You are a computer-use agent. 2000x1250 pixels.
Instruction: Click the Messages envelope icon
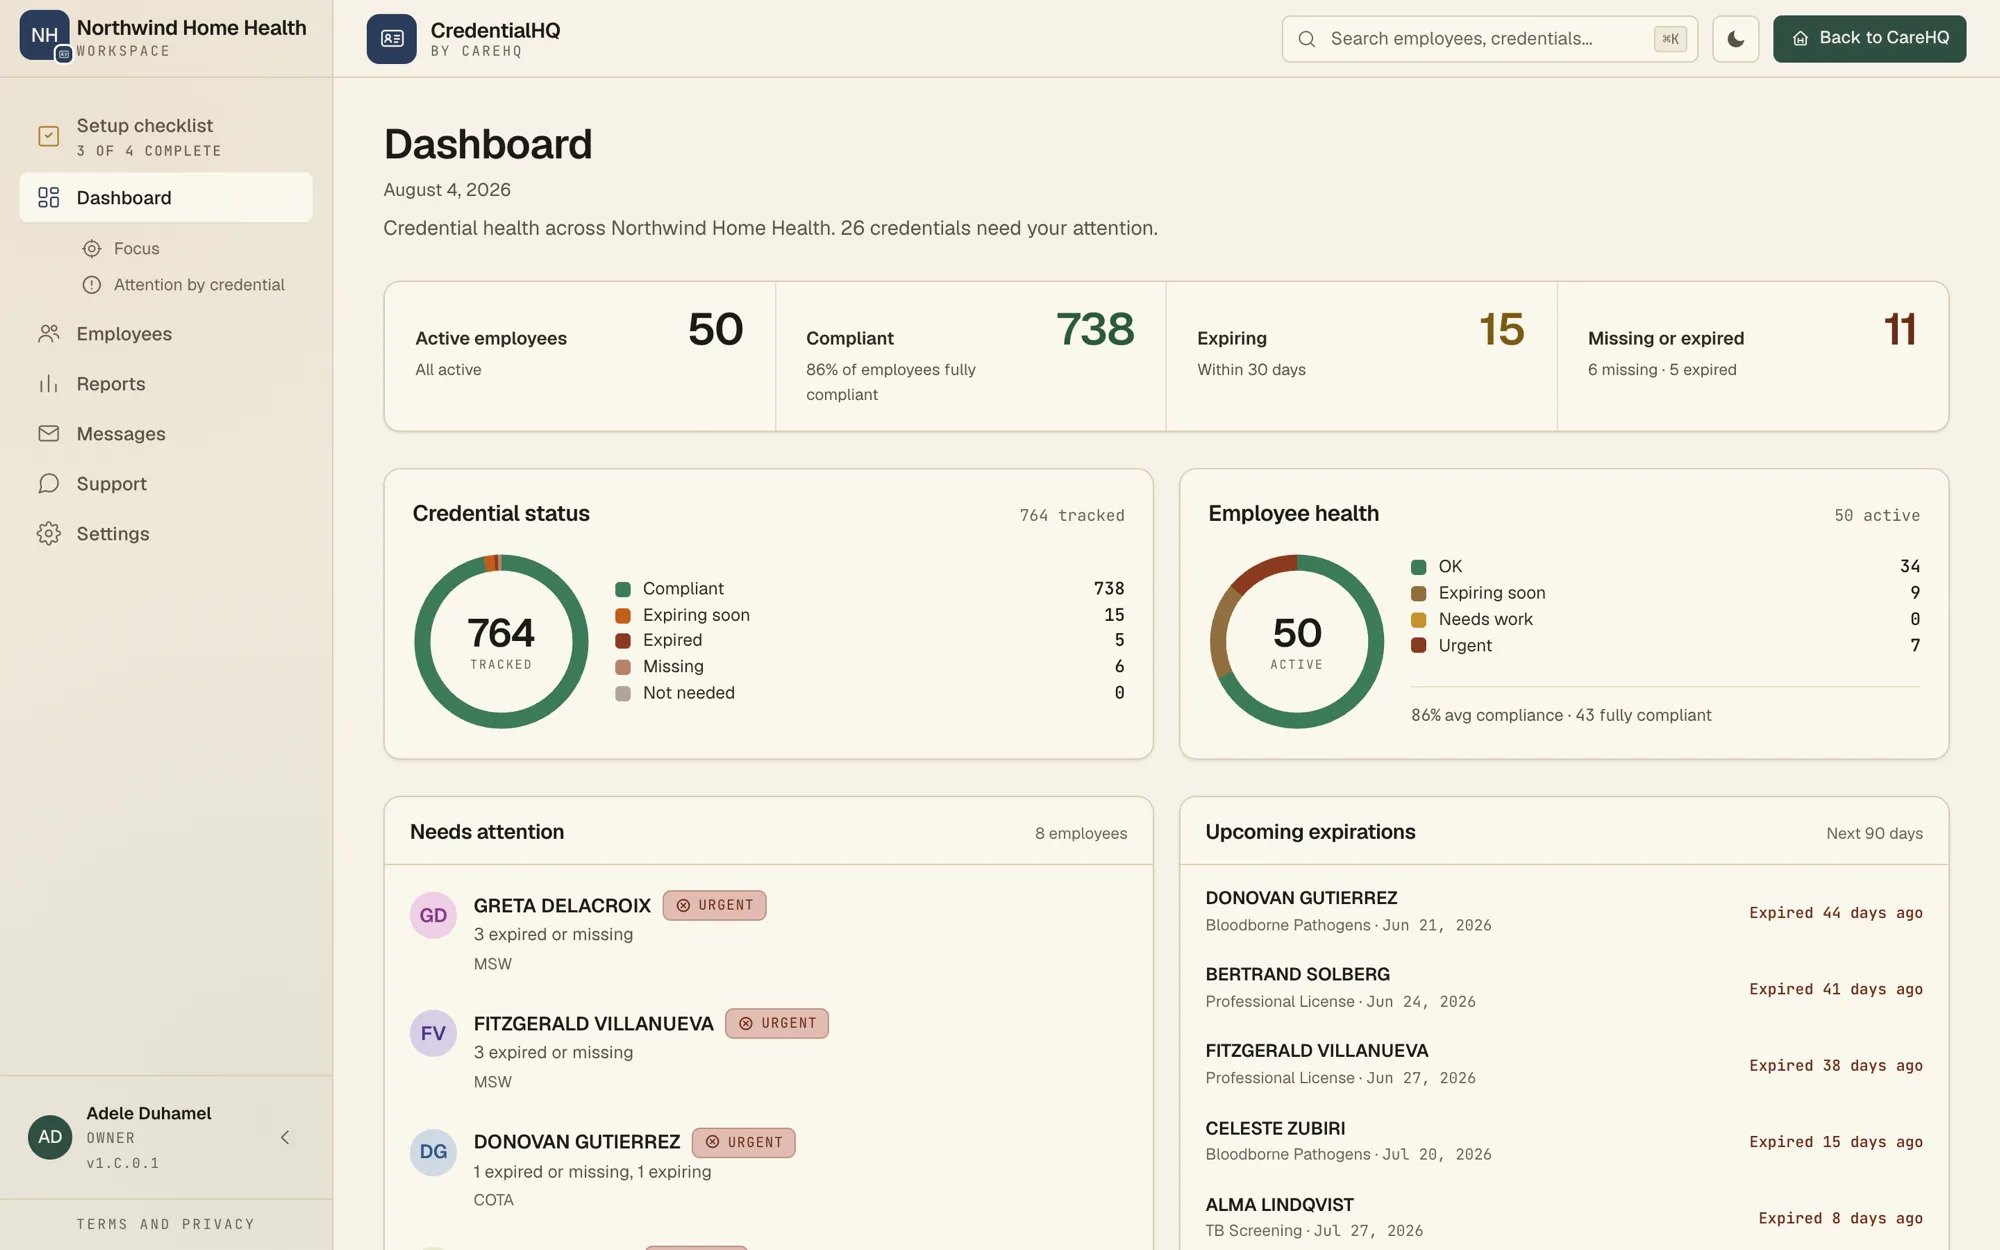pyautogui.click(x=48, y=434)
